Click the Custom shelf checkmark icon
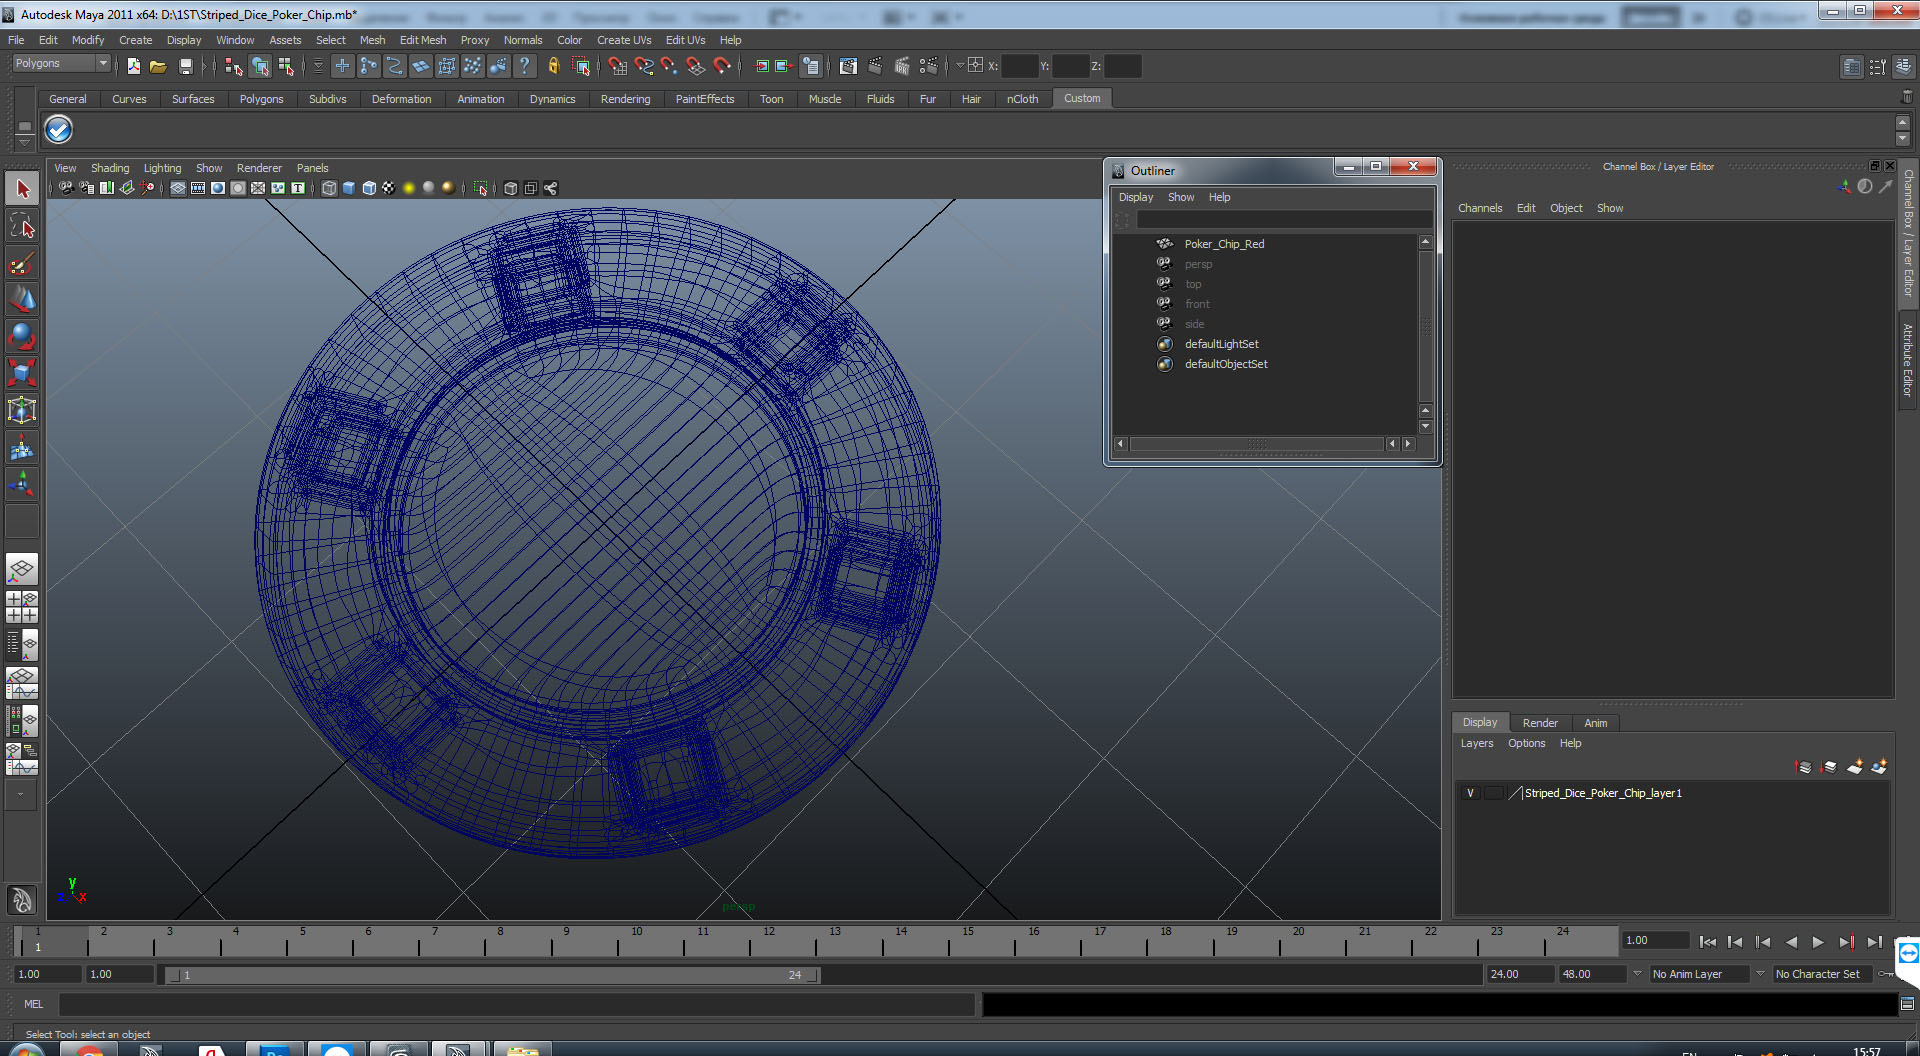Screen dimensions: 1920x1056 coord(59,130)
